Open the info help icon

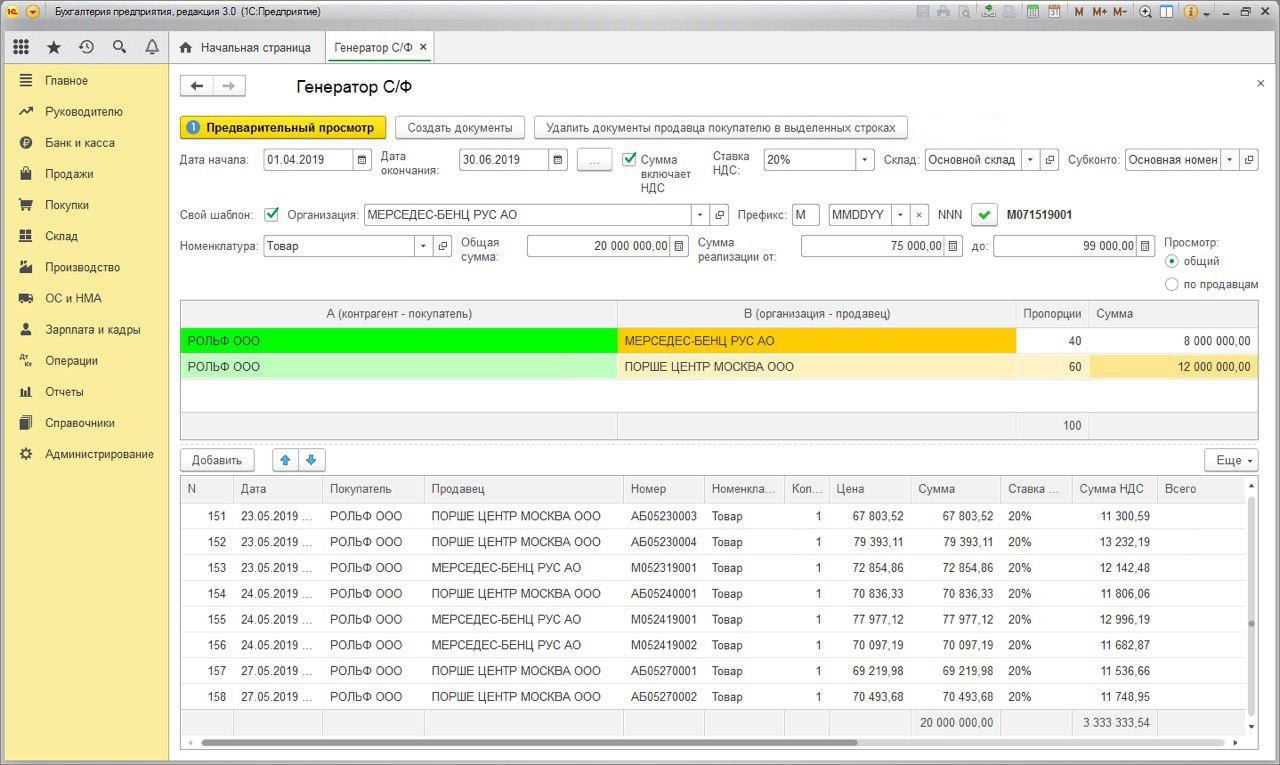point(1191,12)
